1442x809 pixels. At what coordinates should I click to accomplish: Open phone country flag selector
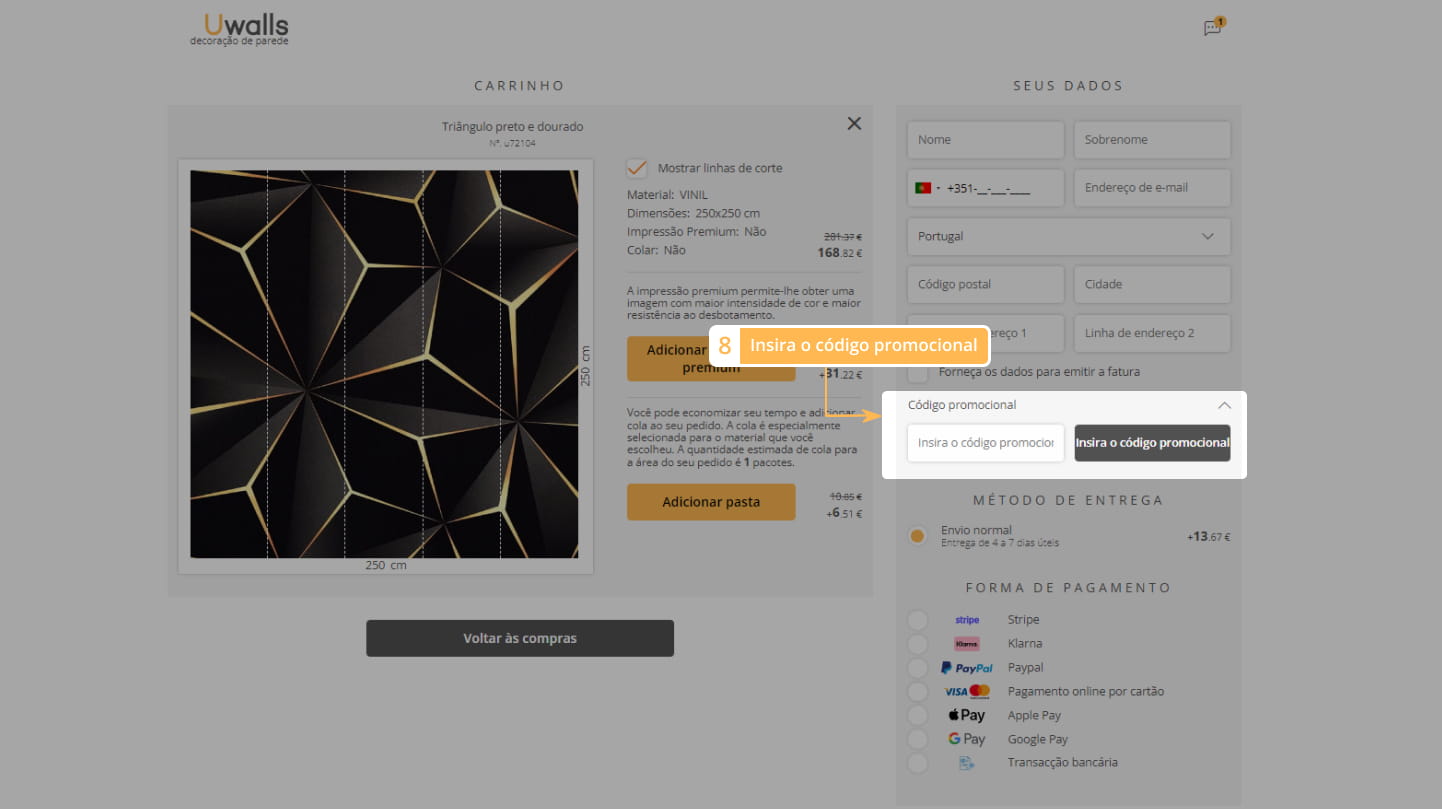[926, 188]
